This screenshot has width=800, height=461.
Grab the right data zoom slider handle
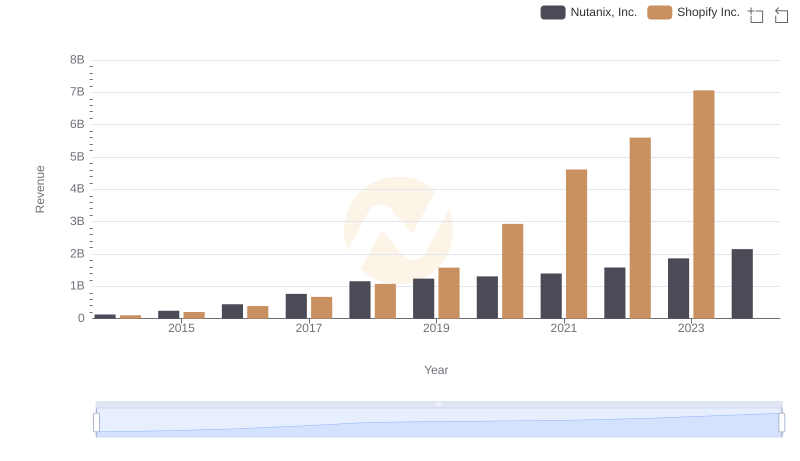point(782,422)
